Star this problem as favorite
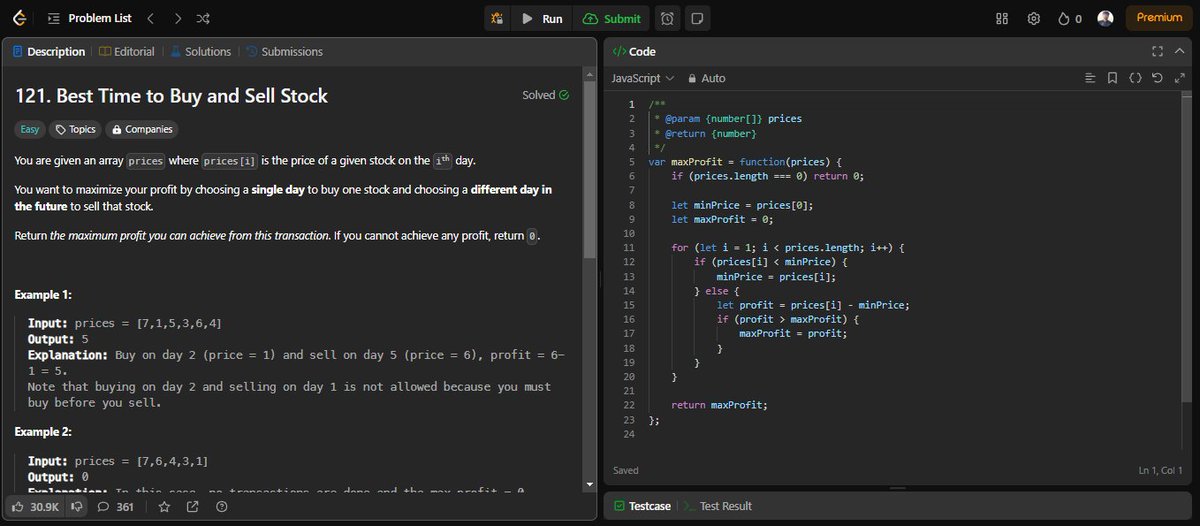Viewport: 1200px width, 526px height. coord(164,507)
